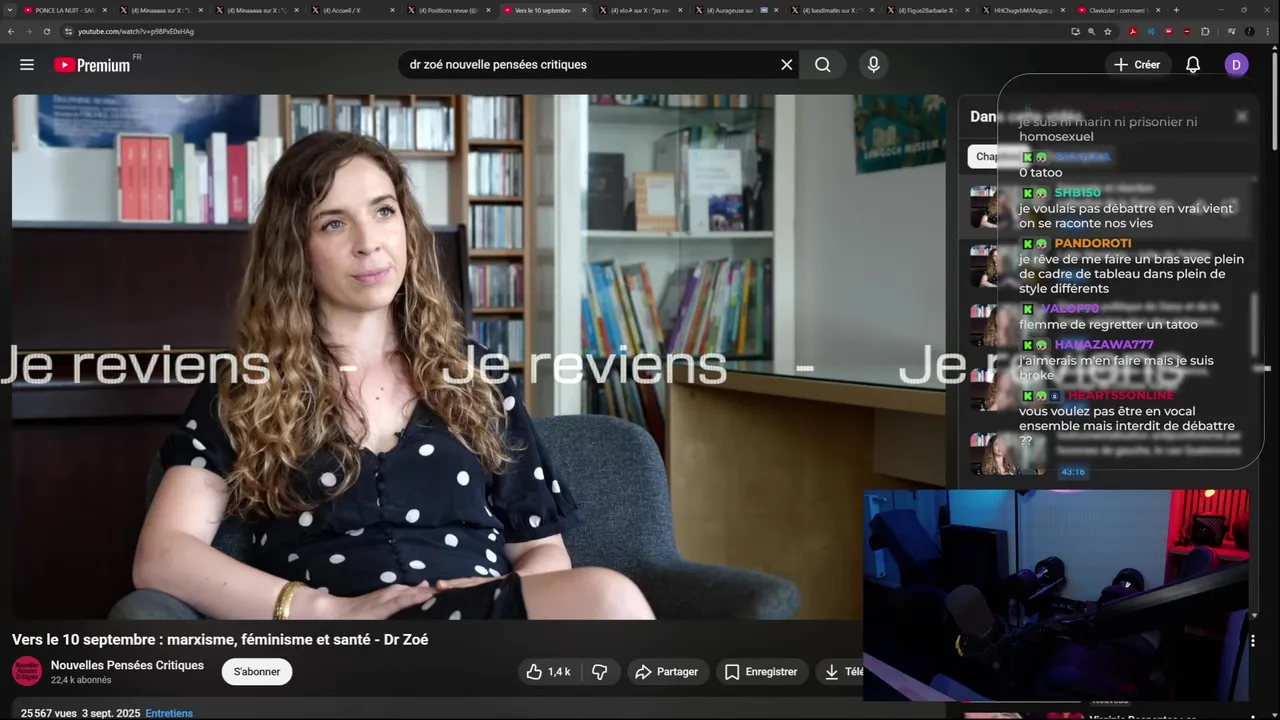Viewport: 1280px width, 720px height.
Task: Reload the page with the refresh icon
Action: pos(47,31)
